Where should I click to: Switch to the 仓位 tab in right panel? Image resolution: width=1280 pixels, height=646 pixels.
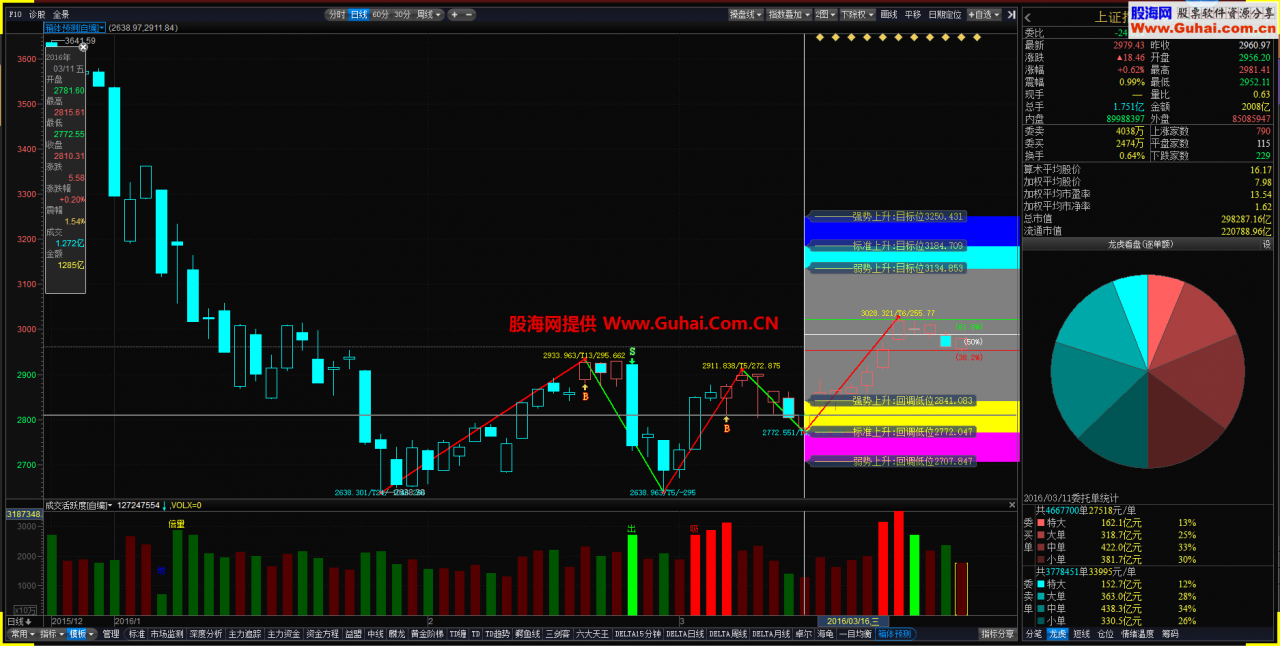(x=1105, y=634)
